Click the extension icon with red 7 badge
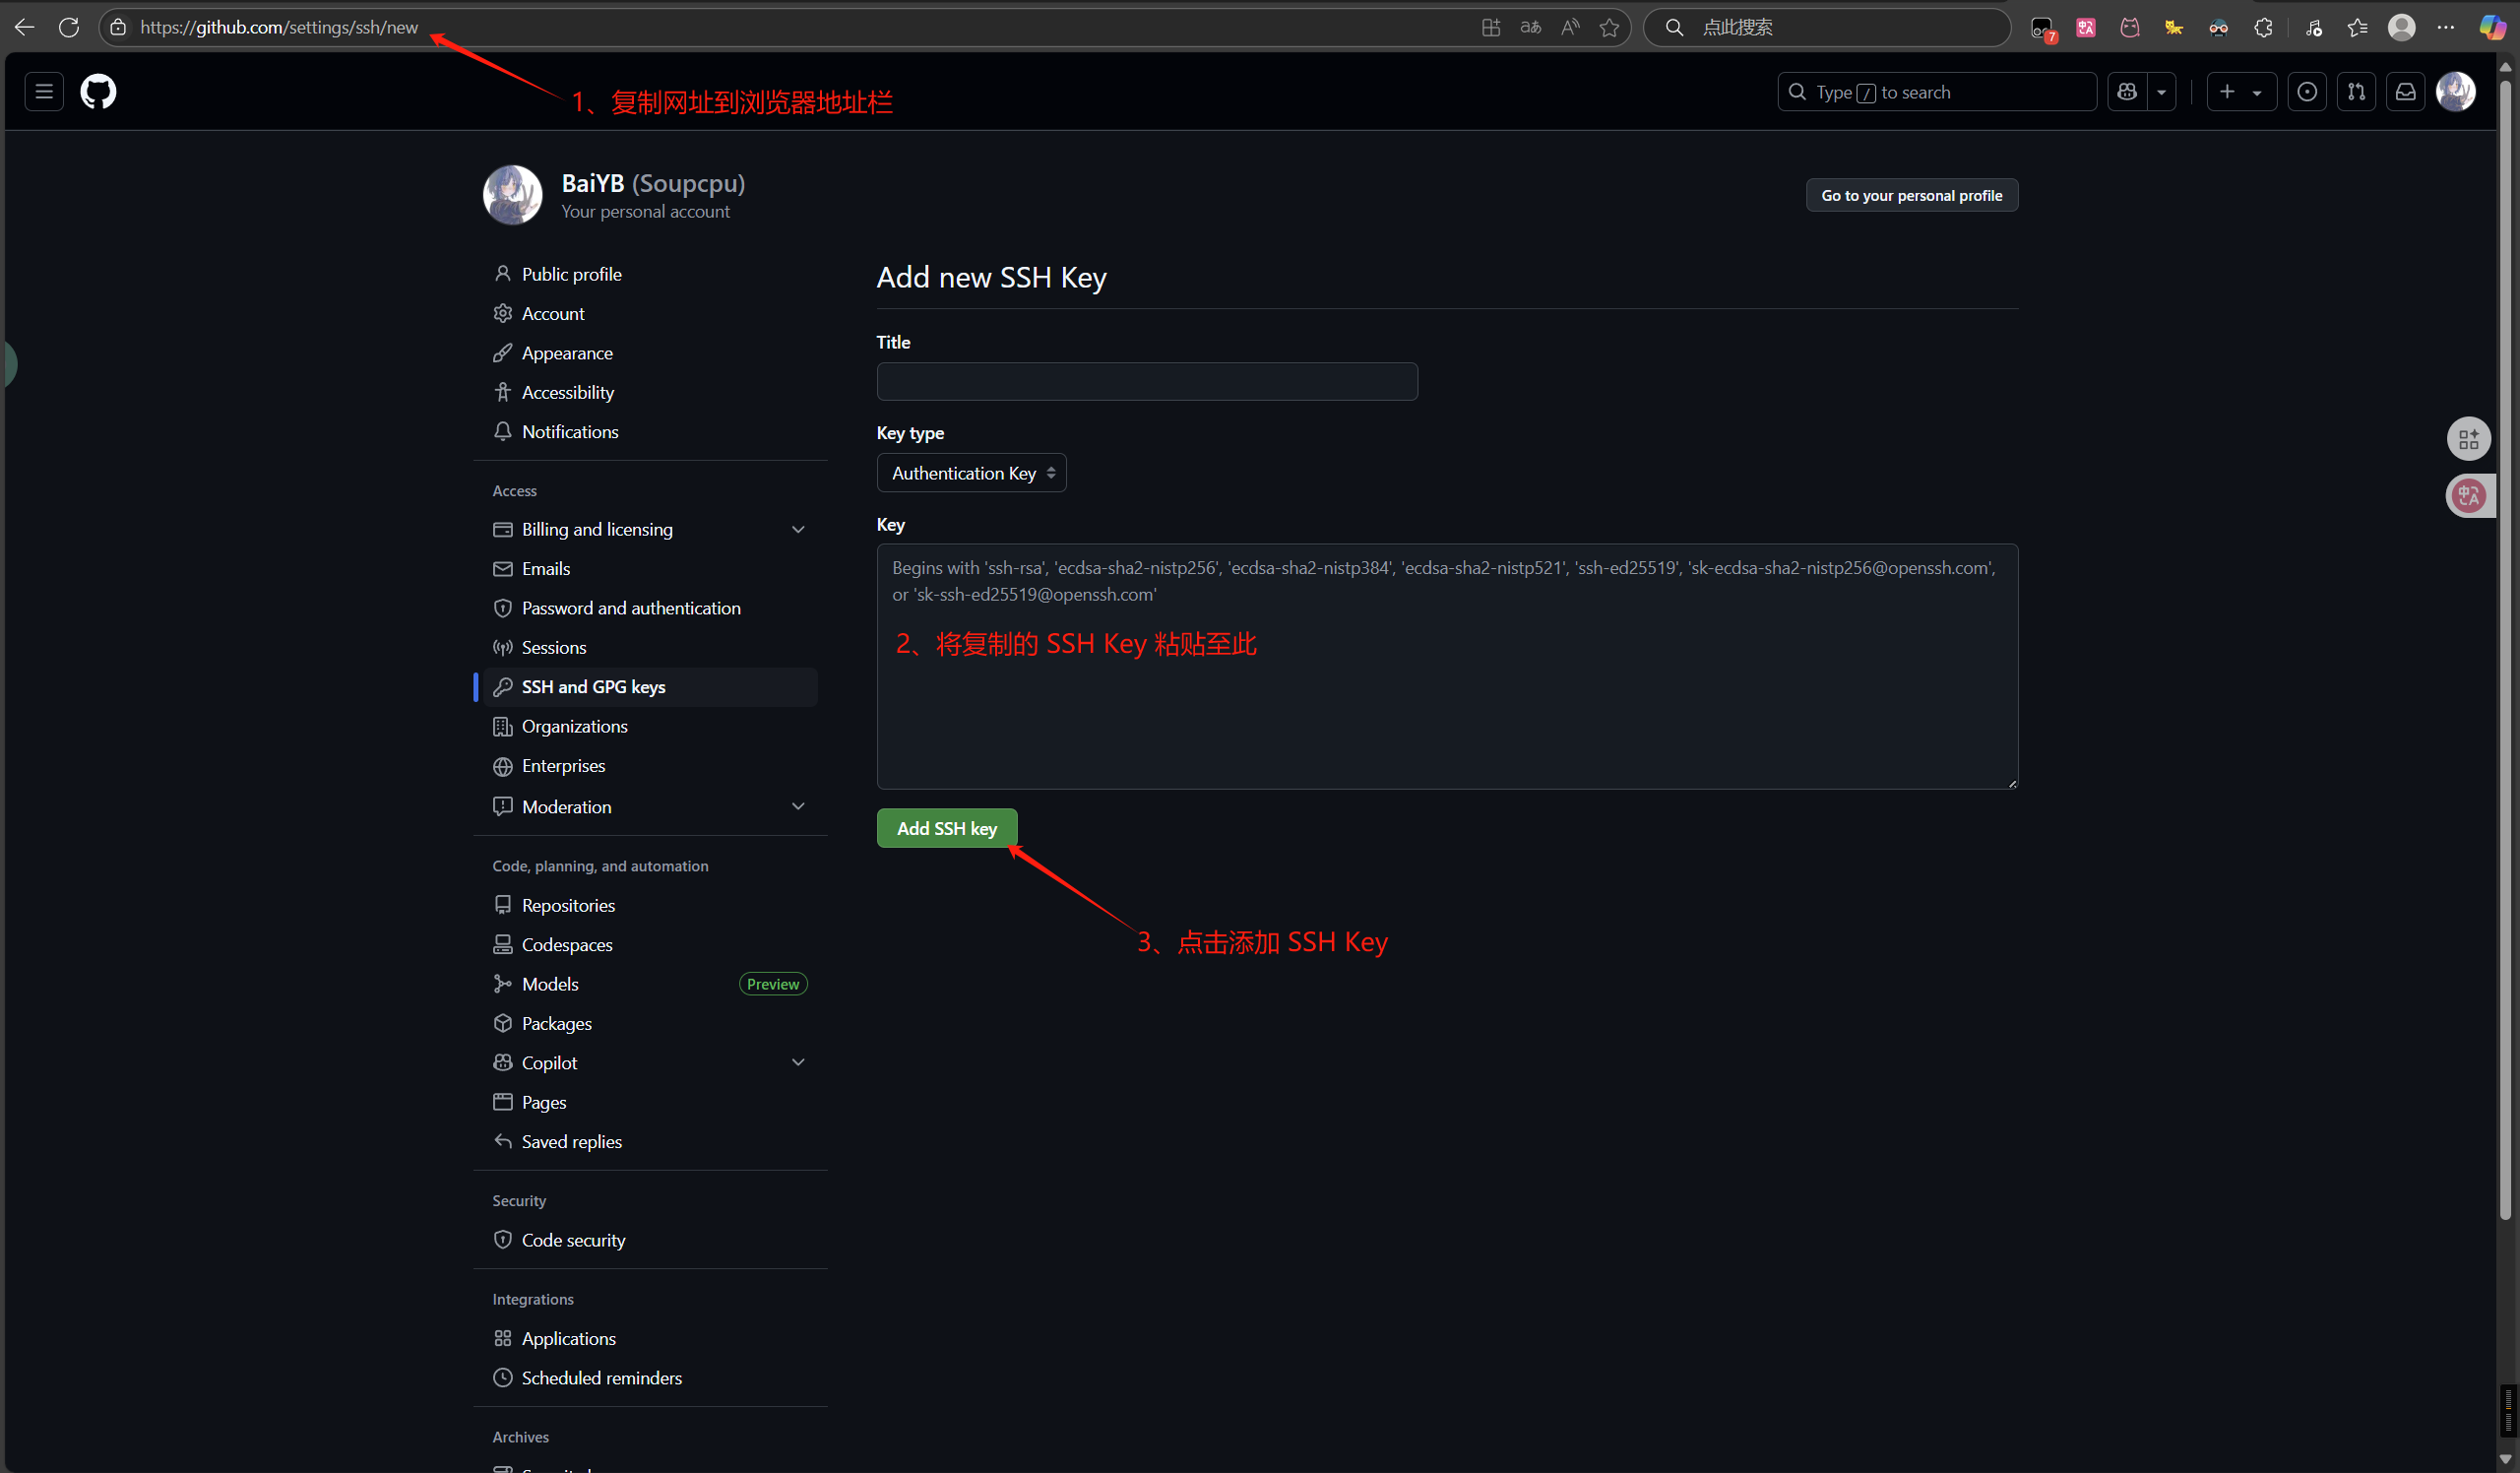2520x1473 pixels. coord(2042,29)
